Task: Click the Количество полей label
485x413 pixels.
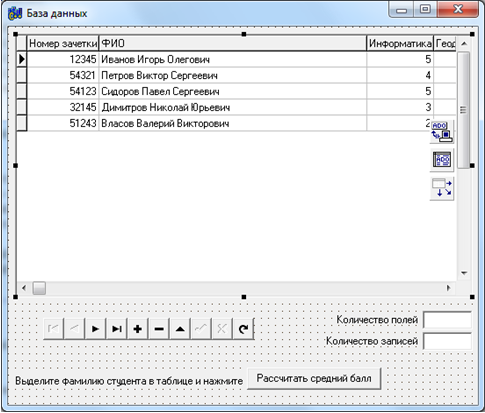Action: (x=377, y=320)
